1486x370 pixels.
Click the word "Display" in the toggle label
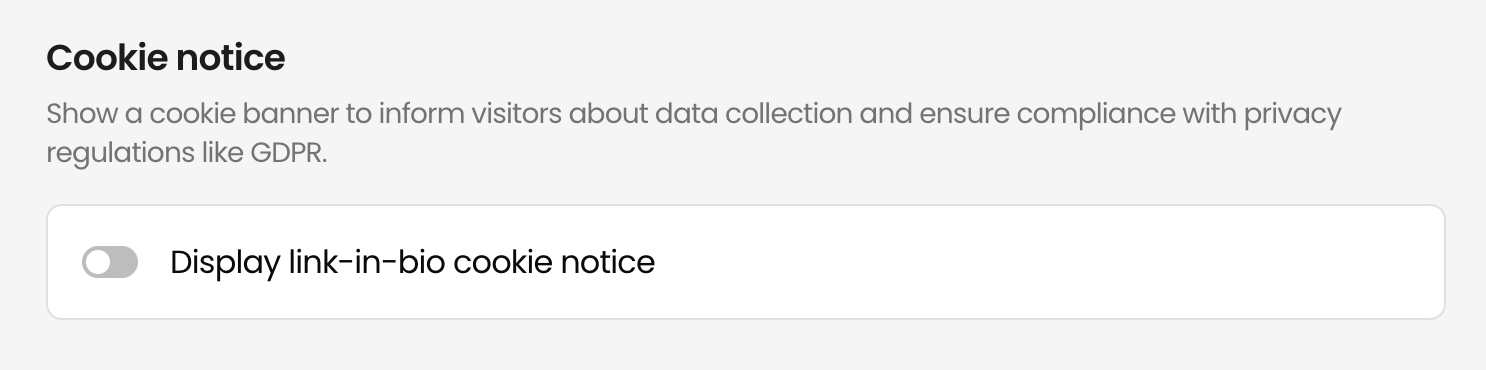click(221, 263)
